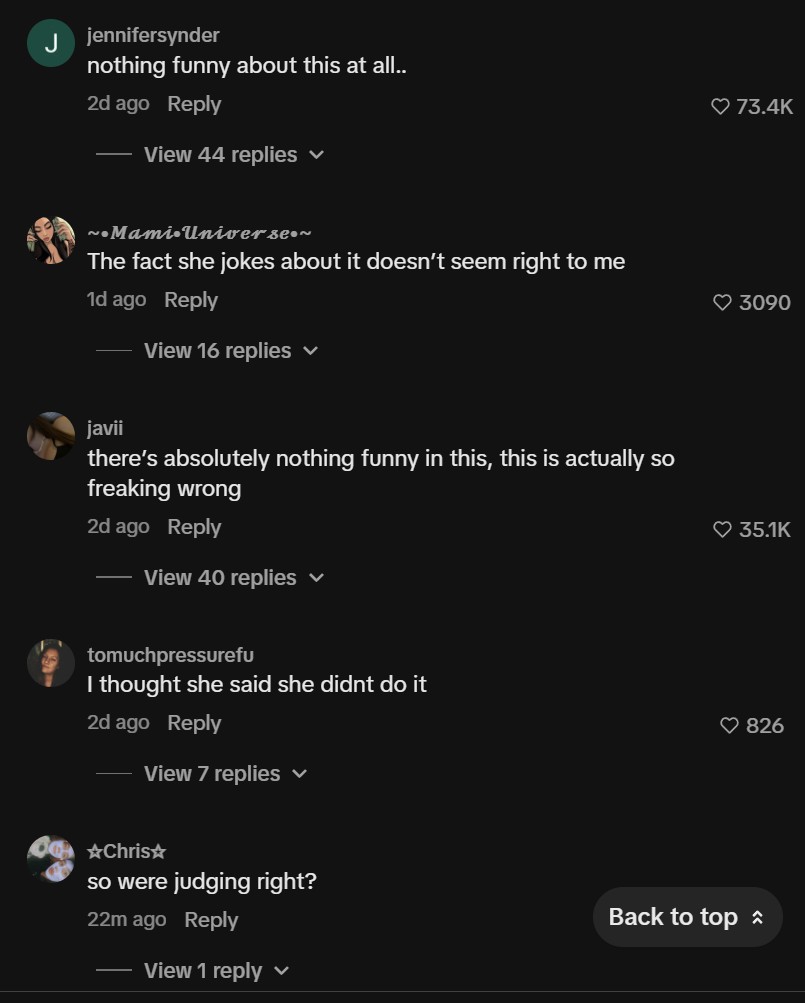
Task: Visit tomuchpressurefu's username link
Action: pyautogui.click(x=170, y=655)
